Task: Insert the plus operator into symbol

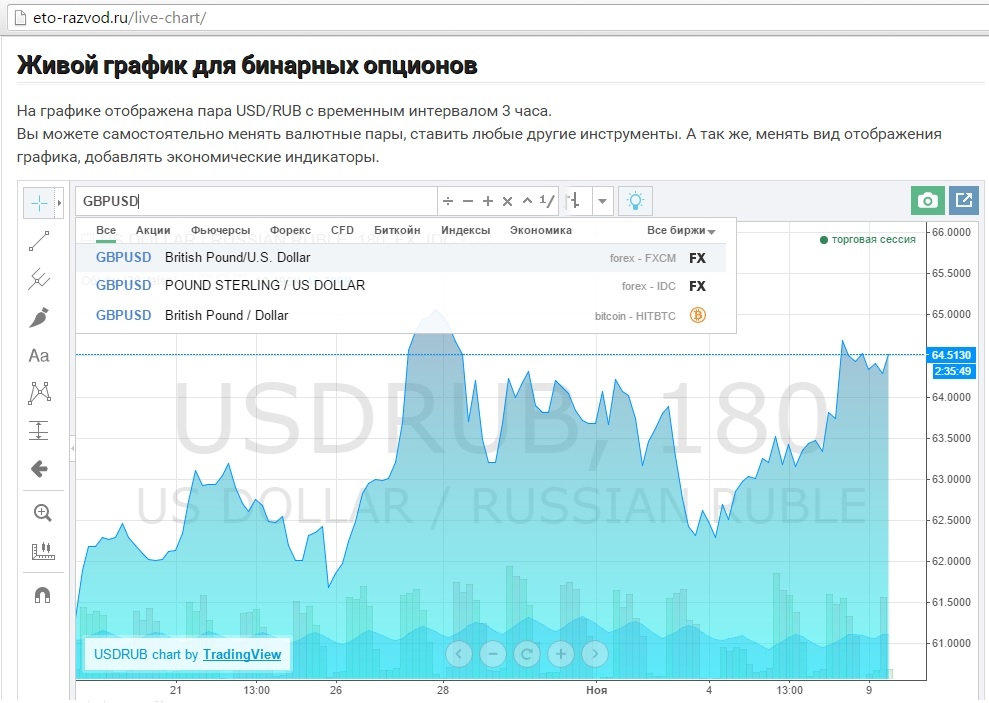Action: click(488, 201)
